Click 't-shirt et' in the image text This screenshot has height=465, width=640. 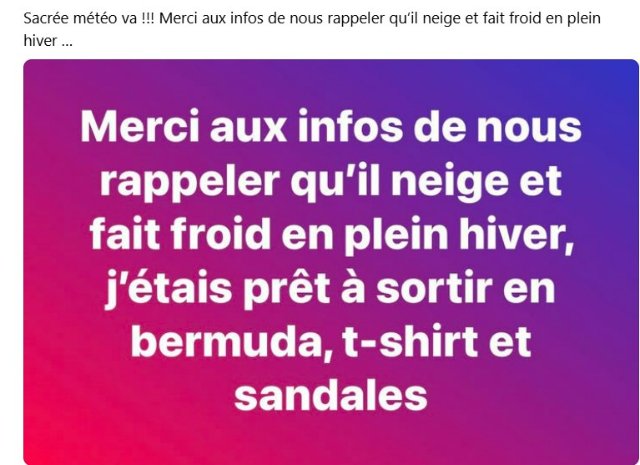[x=437, y=341]
